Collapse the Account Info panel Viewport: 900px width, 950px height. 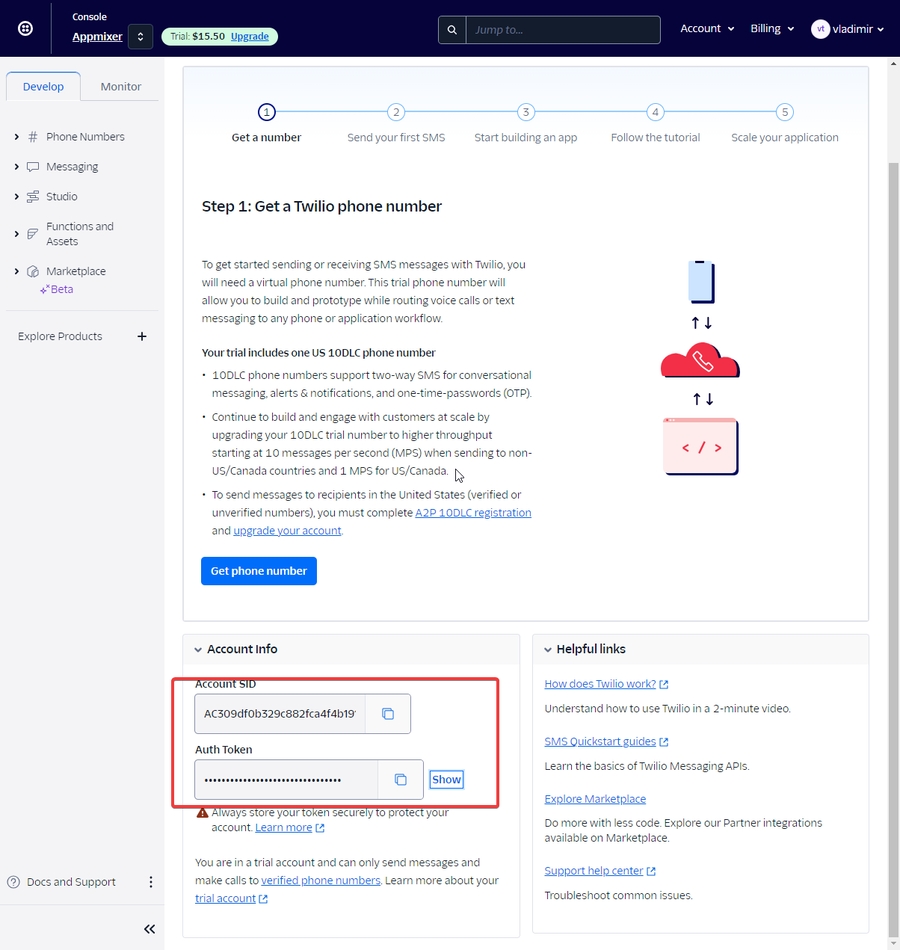tap(198, 650)
